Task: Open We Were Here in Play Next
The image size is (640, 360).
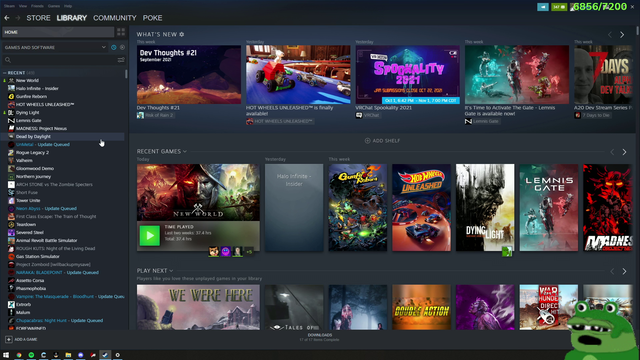Action: 198,307
